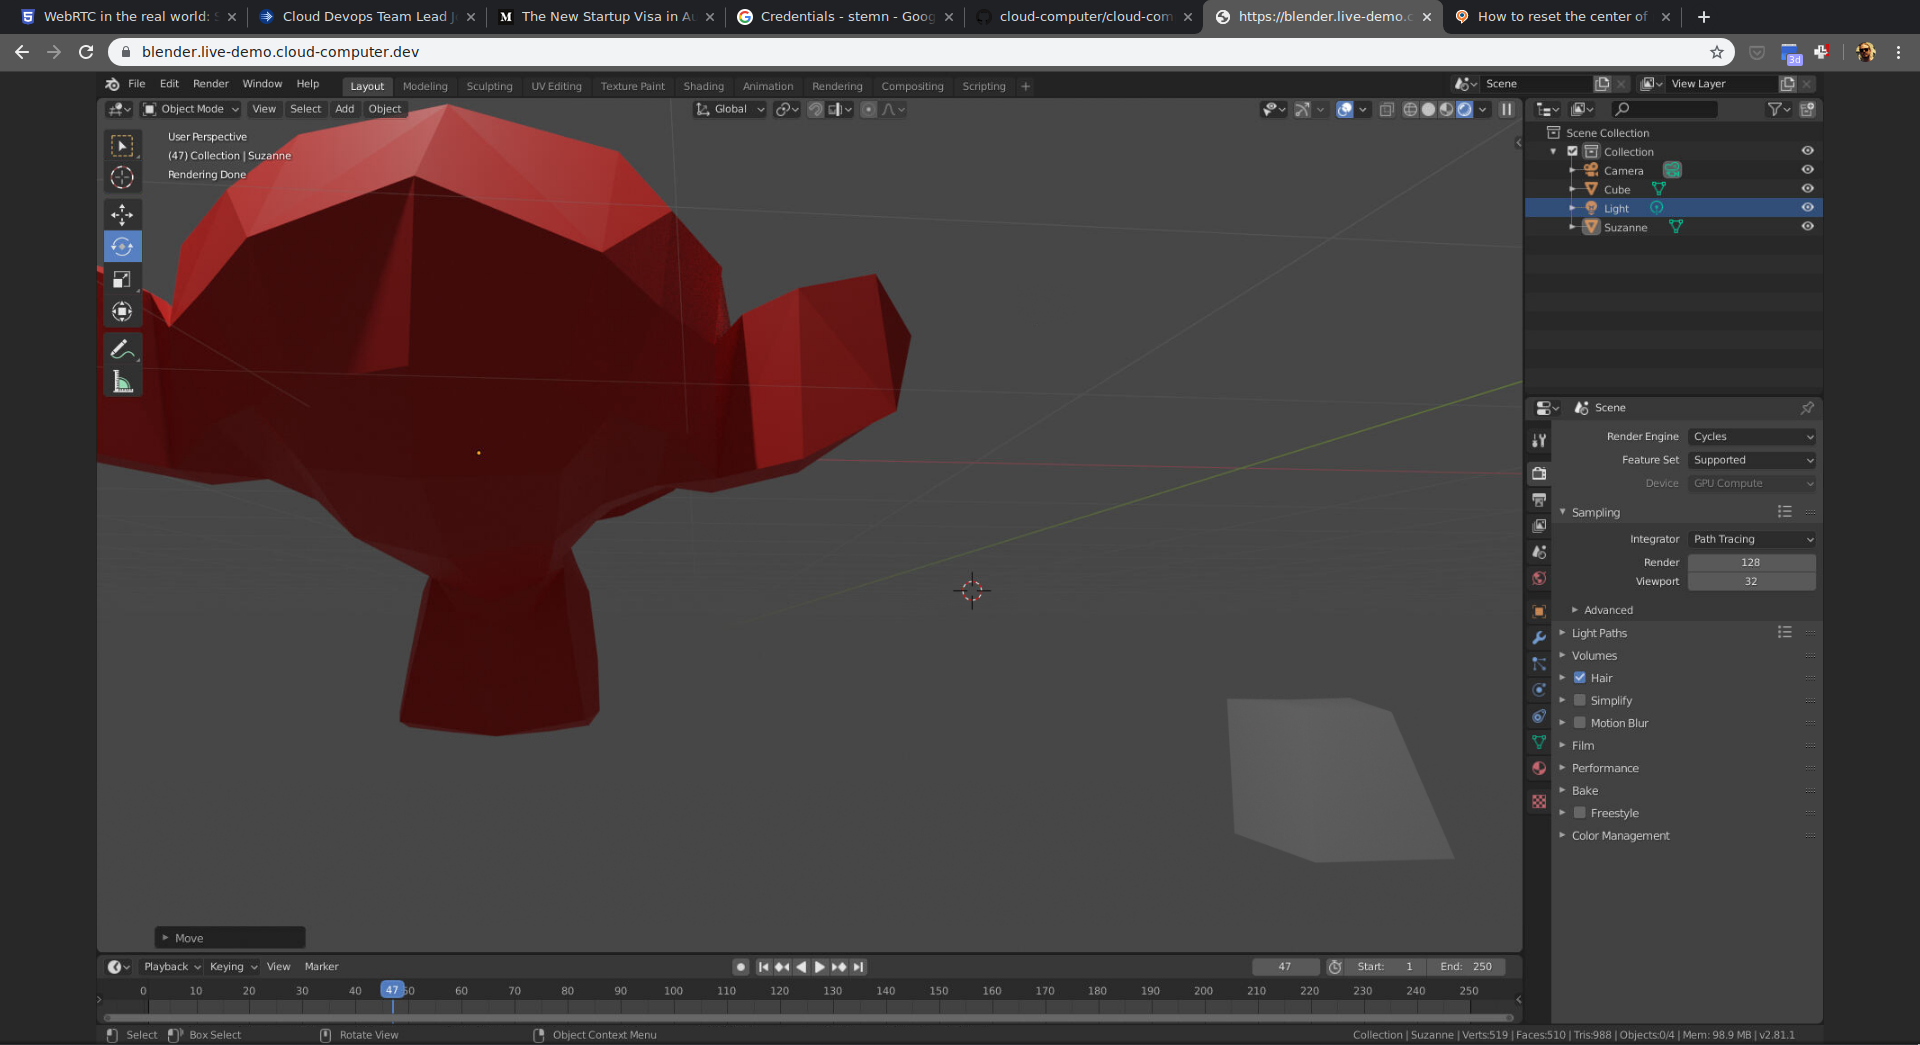1920x1045 pixels.
Task: Open the Render properties tab
Action: point(1539,473)
